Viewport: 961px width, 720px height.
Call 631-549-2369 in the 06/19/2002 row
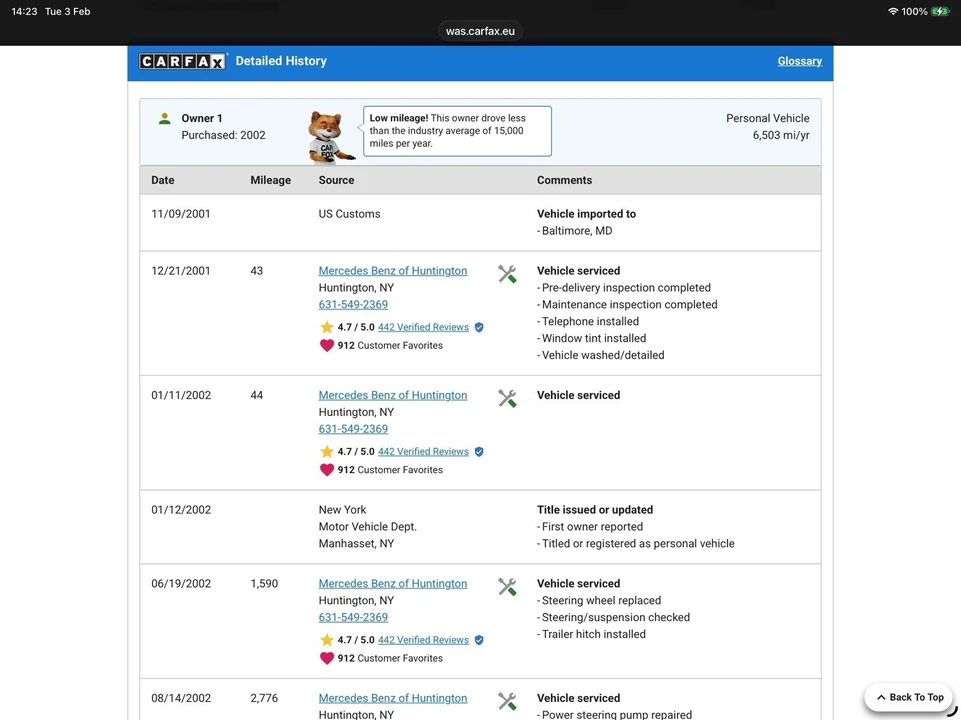[x=353, y=617]
